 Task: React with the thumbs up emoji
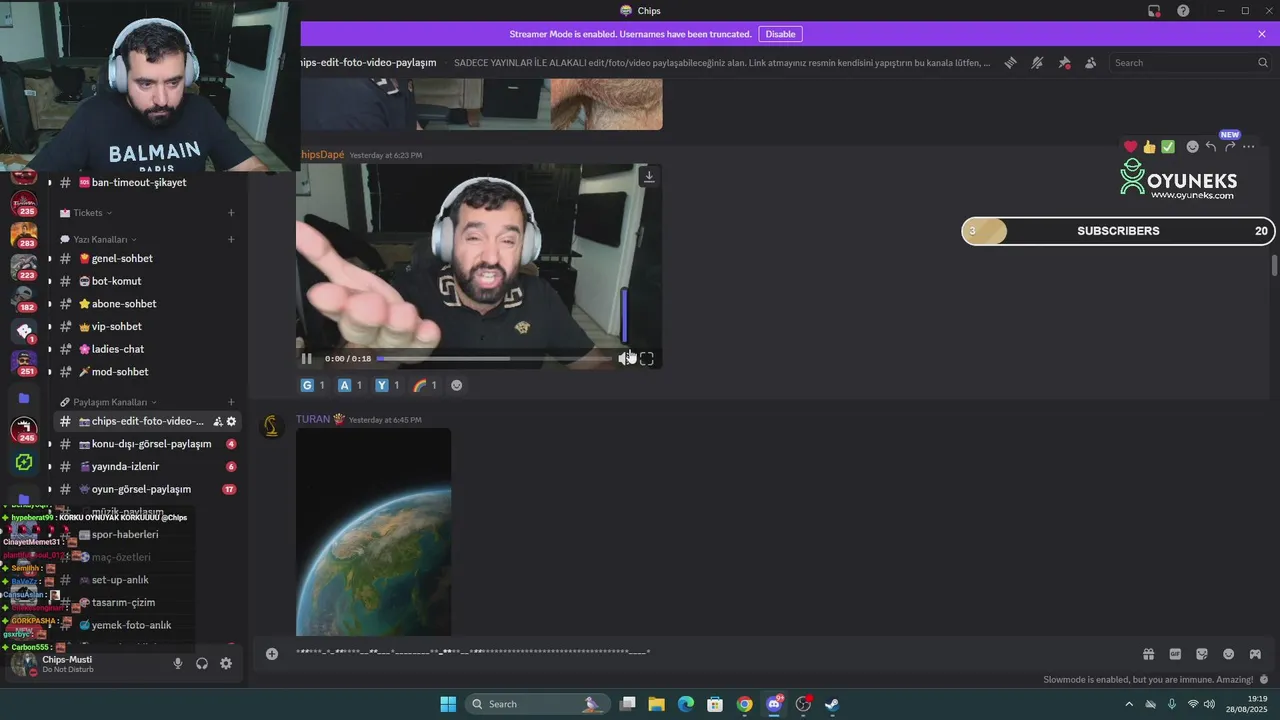(1149, 147)
